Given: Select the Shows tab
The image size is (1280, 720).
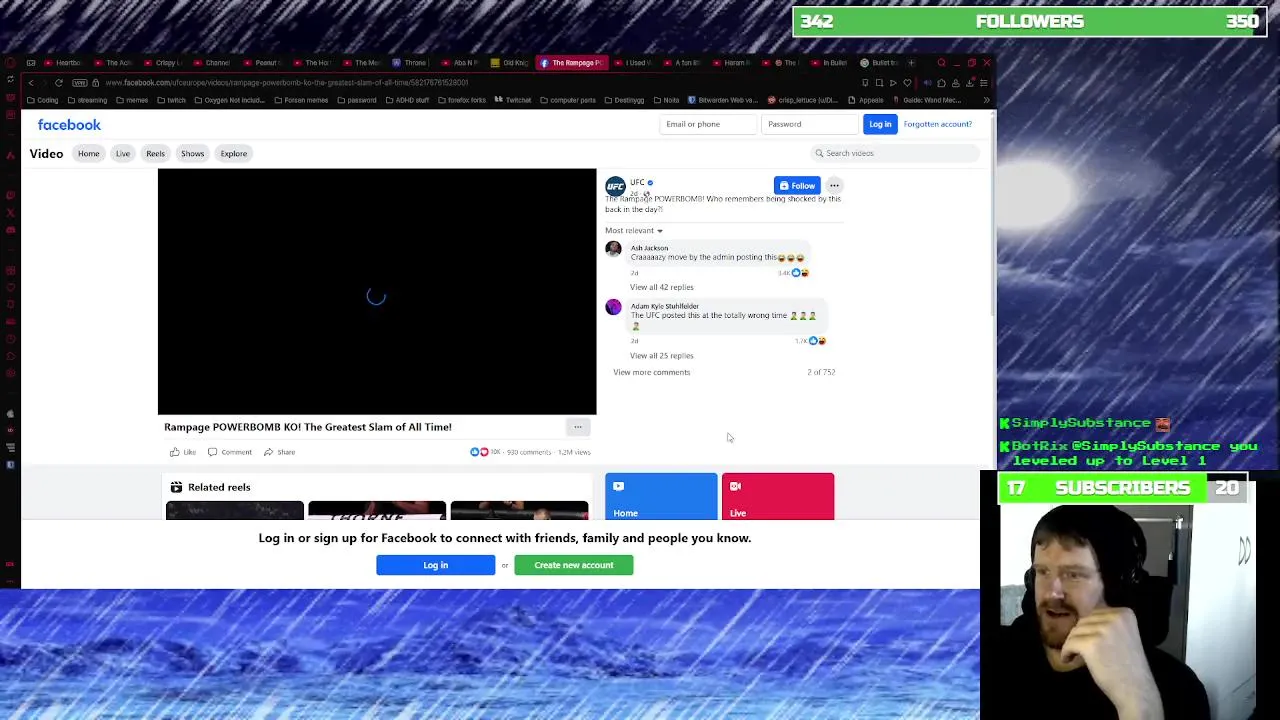Looking at the screenshot, I should [192, 153].
